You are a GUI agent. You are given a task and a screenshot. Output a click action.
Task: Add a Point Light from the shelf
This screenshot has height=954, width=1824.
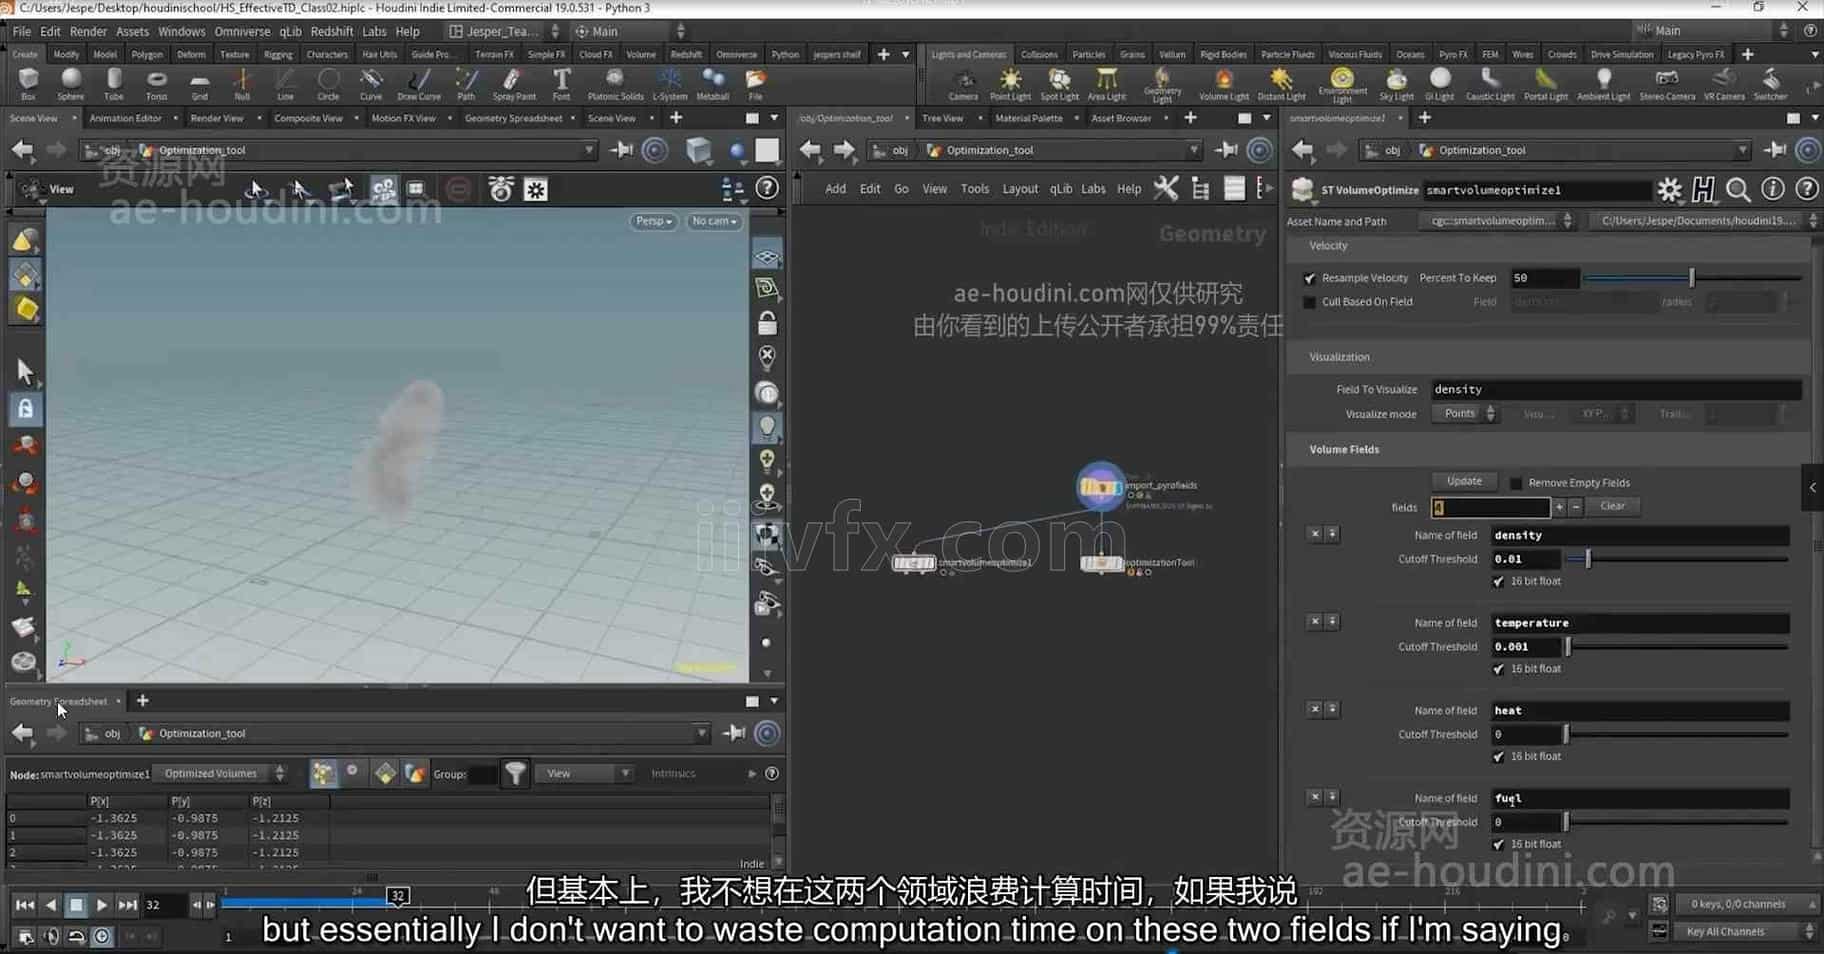pyautogui.click(x=1010, y=85)
